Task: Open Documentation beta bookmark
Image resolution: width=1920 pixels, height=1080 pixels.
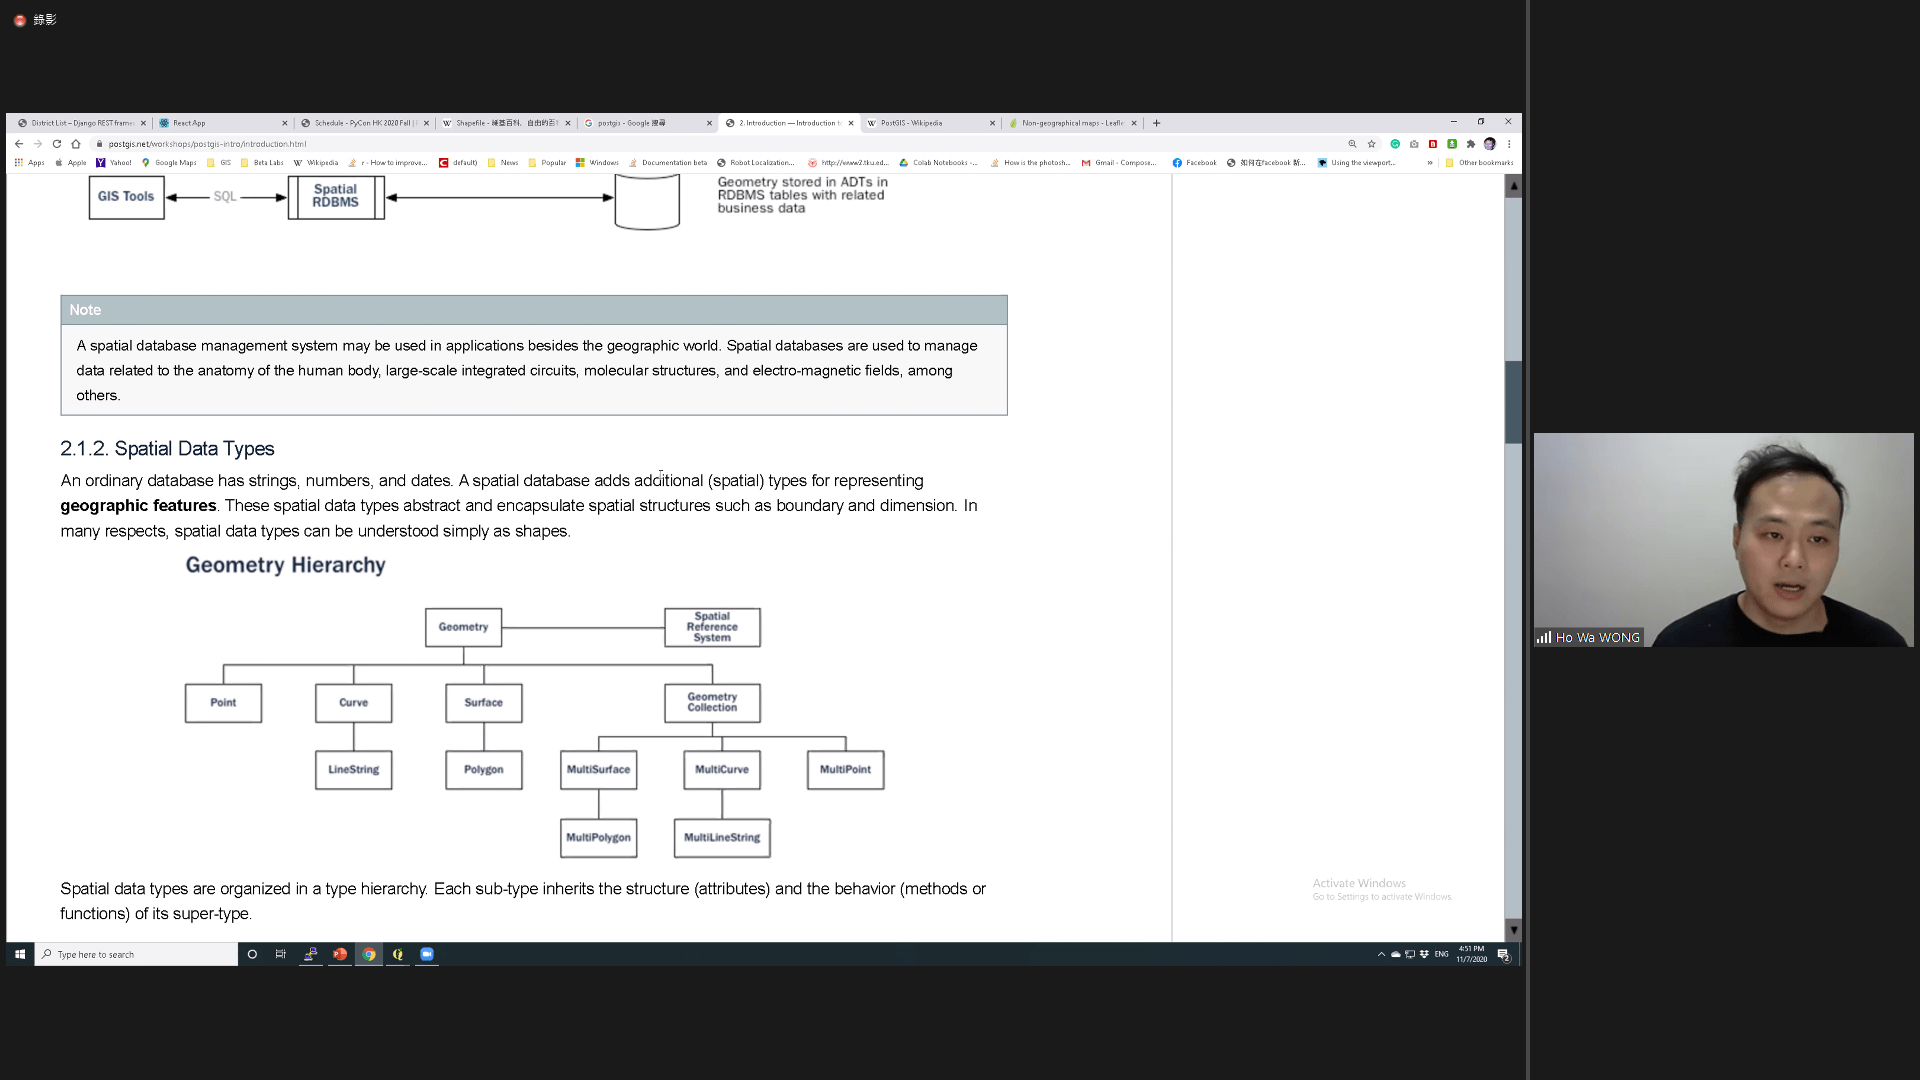Action: 668,162
